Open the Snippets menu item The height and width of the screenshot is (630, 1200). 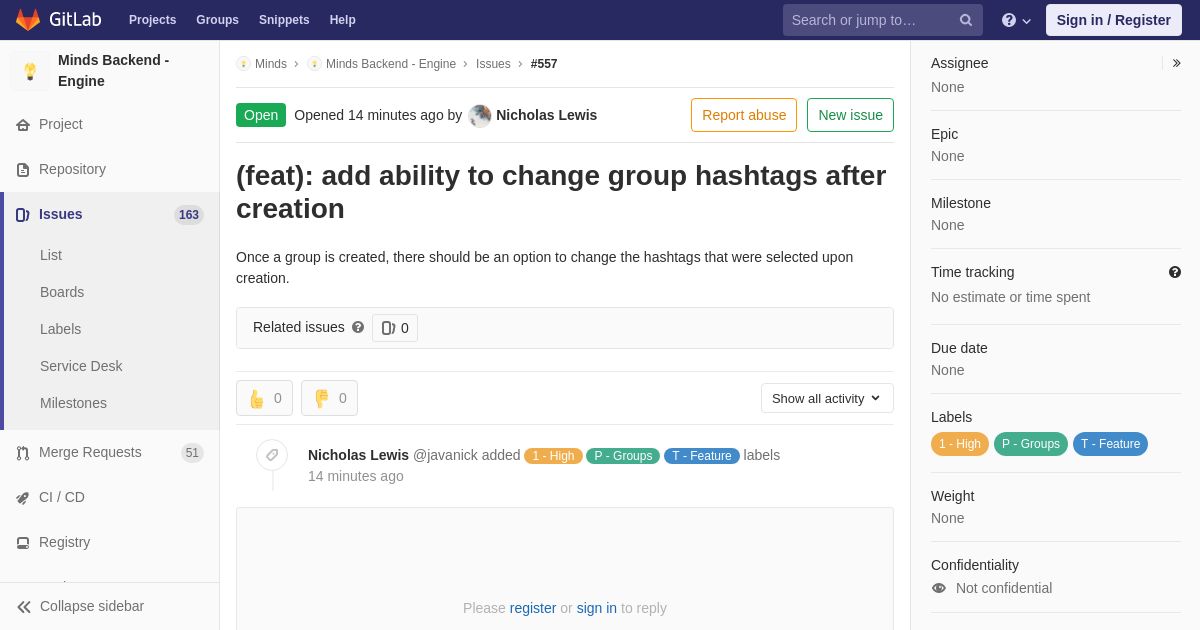click(284, 20)
